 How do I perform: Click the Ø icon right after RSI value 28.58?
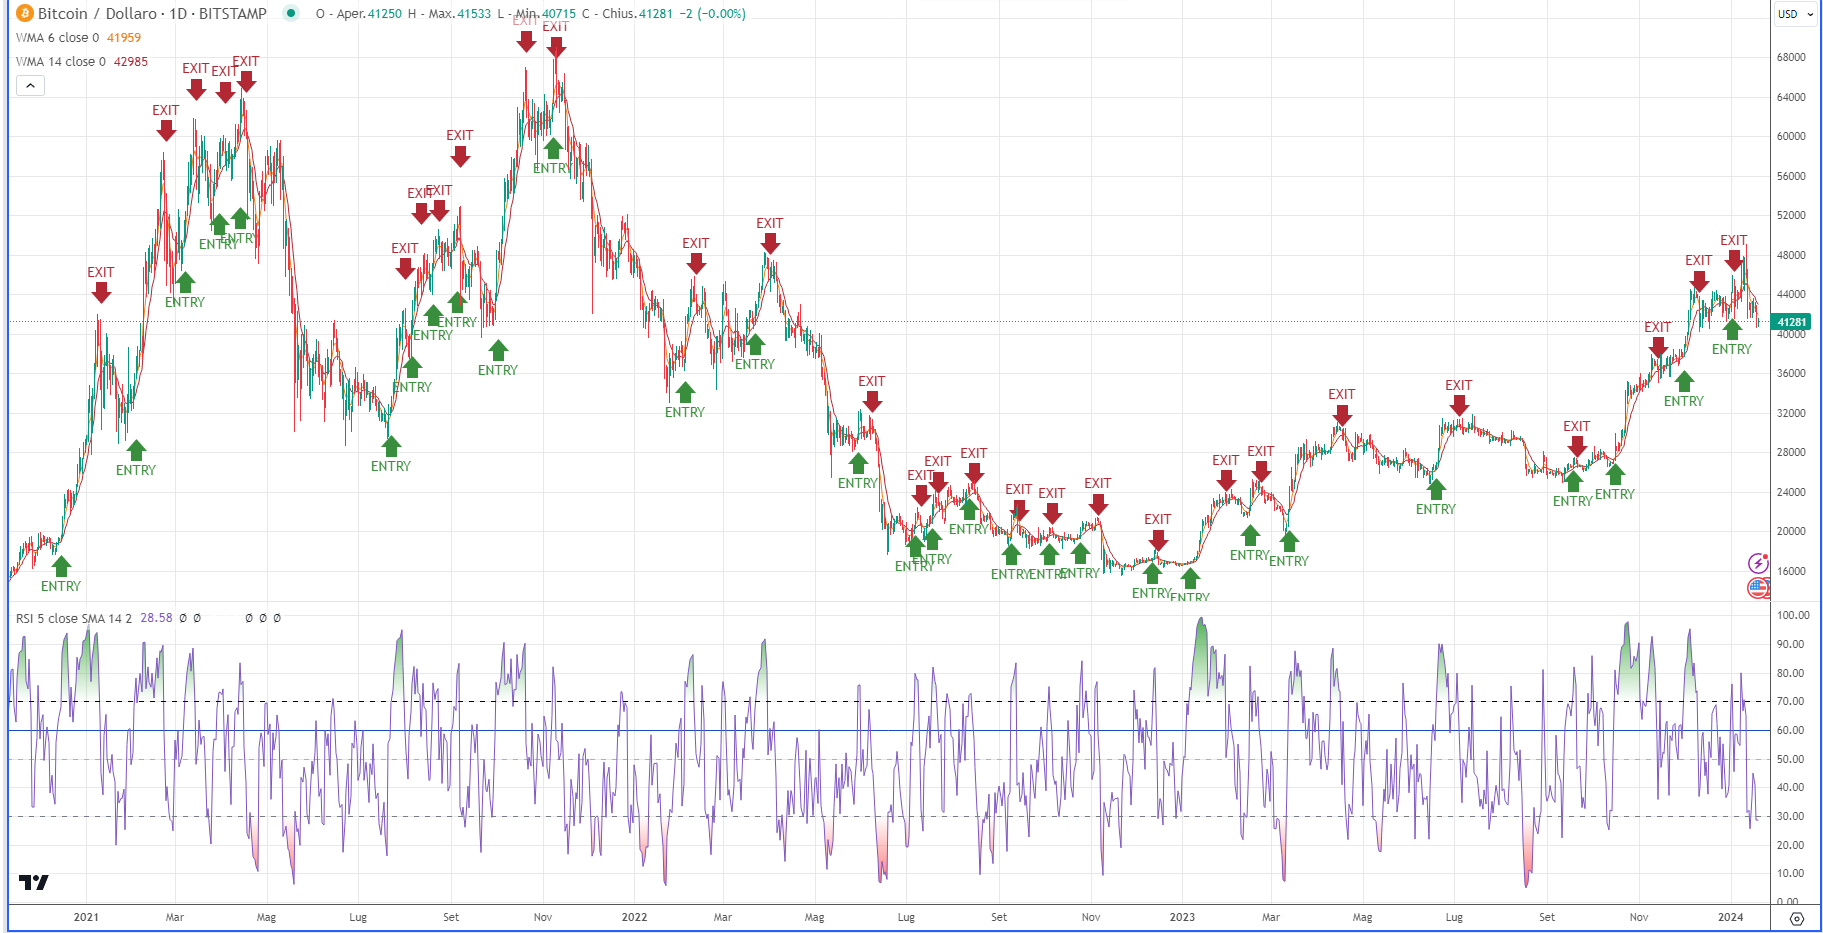point(183,618)
